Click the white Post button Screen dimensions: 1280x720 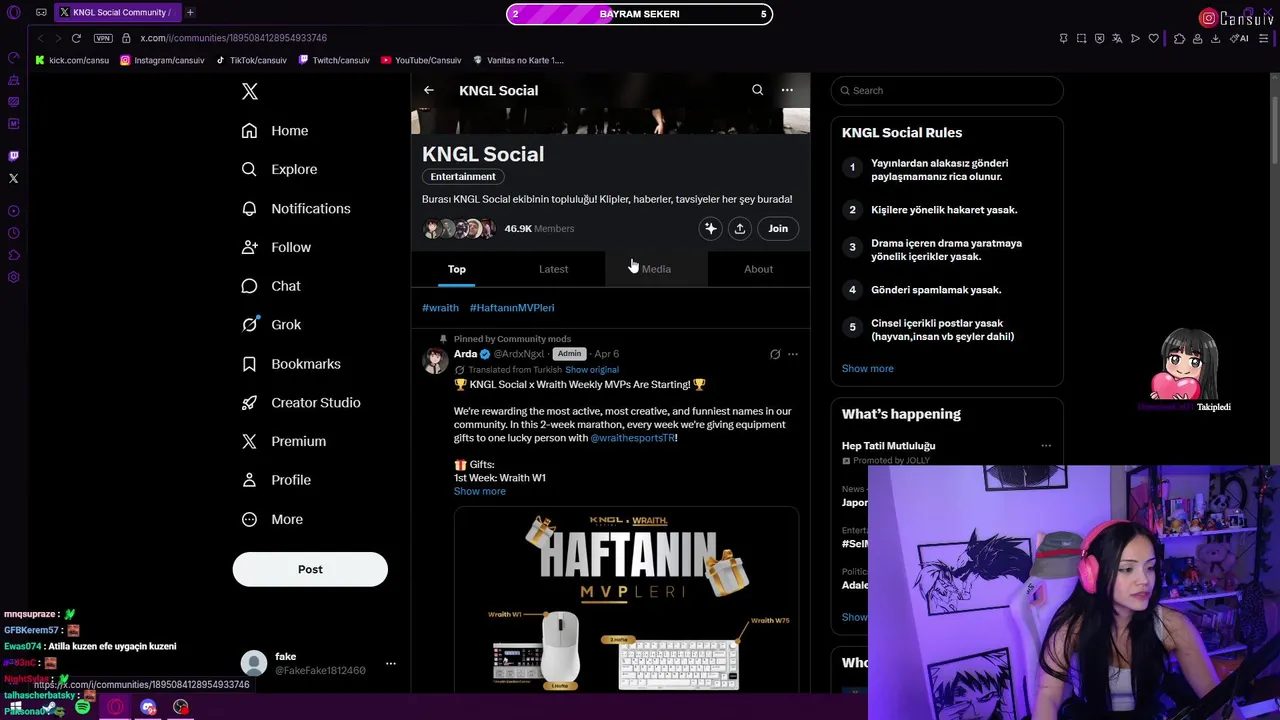tap(310, 569)
